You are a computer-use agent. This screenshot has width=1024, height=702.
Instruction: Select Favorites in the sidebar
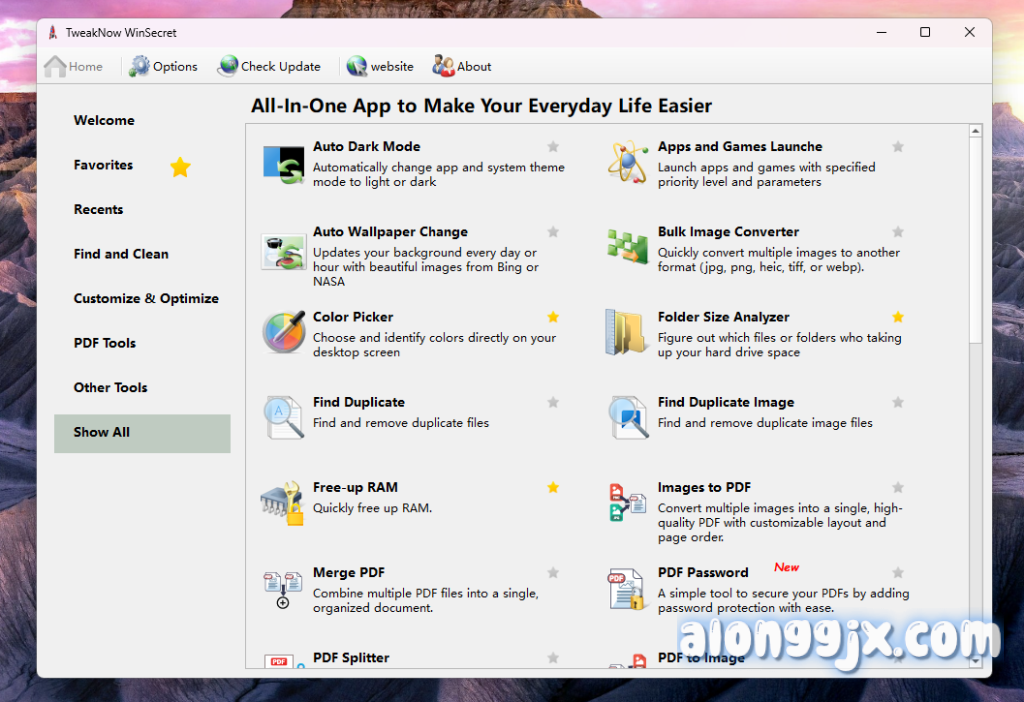pyautogui.click(x=103, y=165)
